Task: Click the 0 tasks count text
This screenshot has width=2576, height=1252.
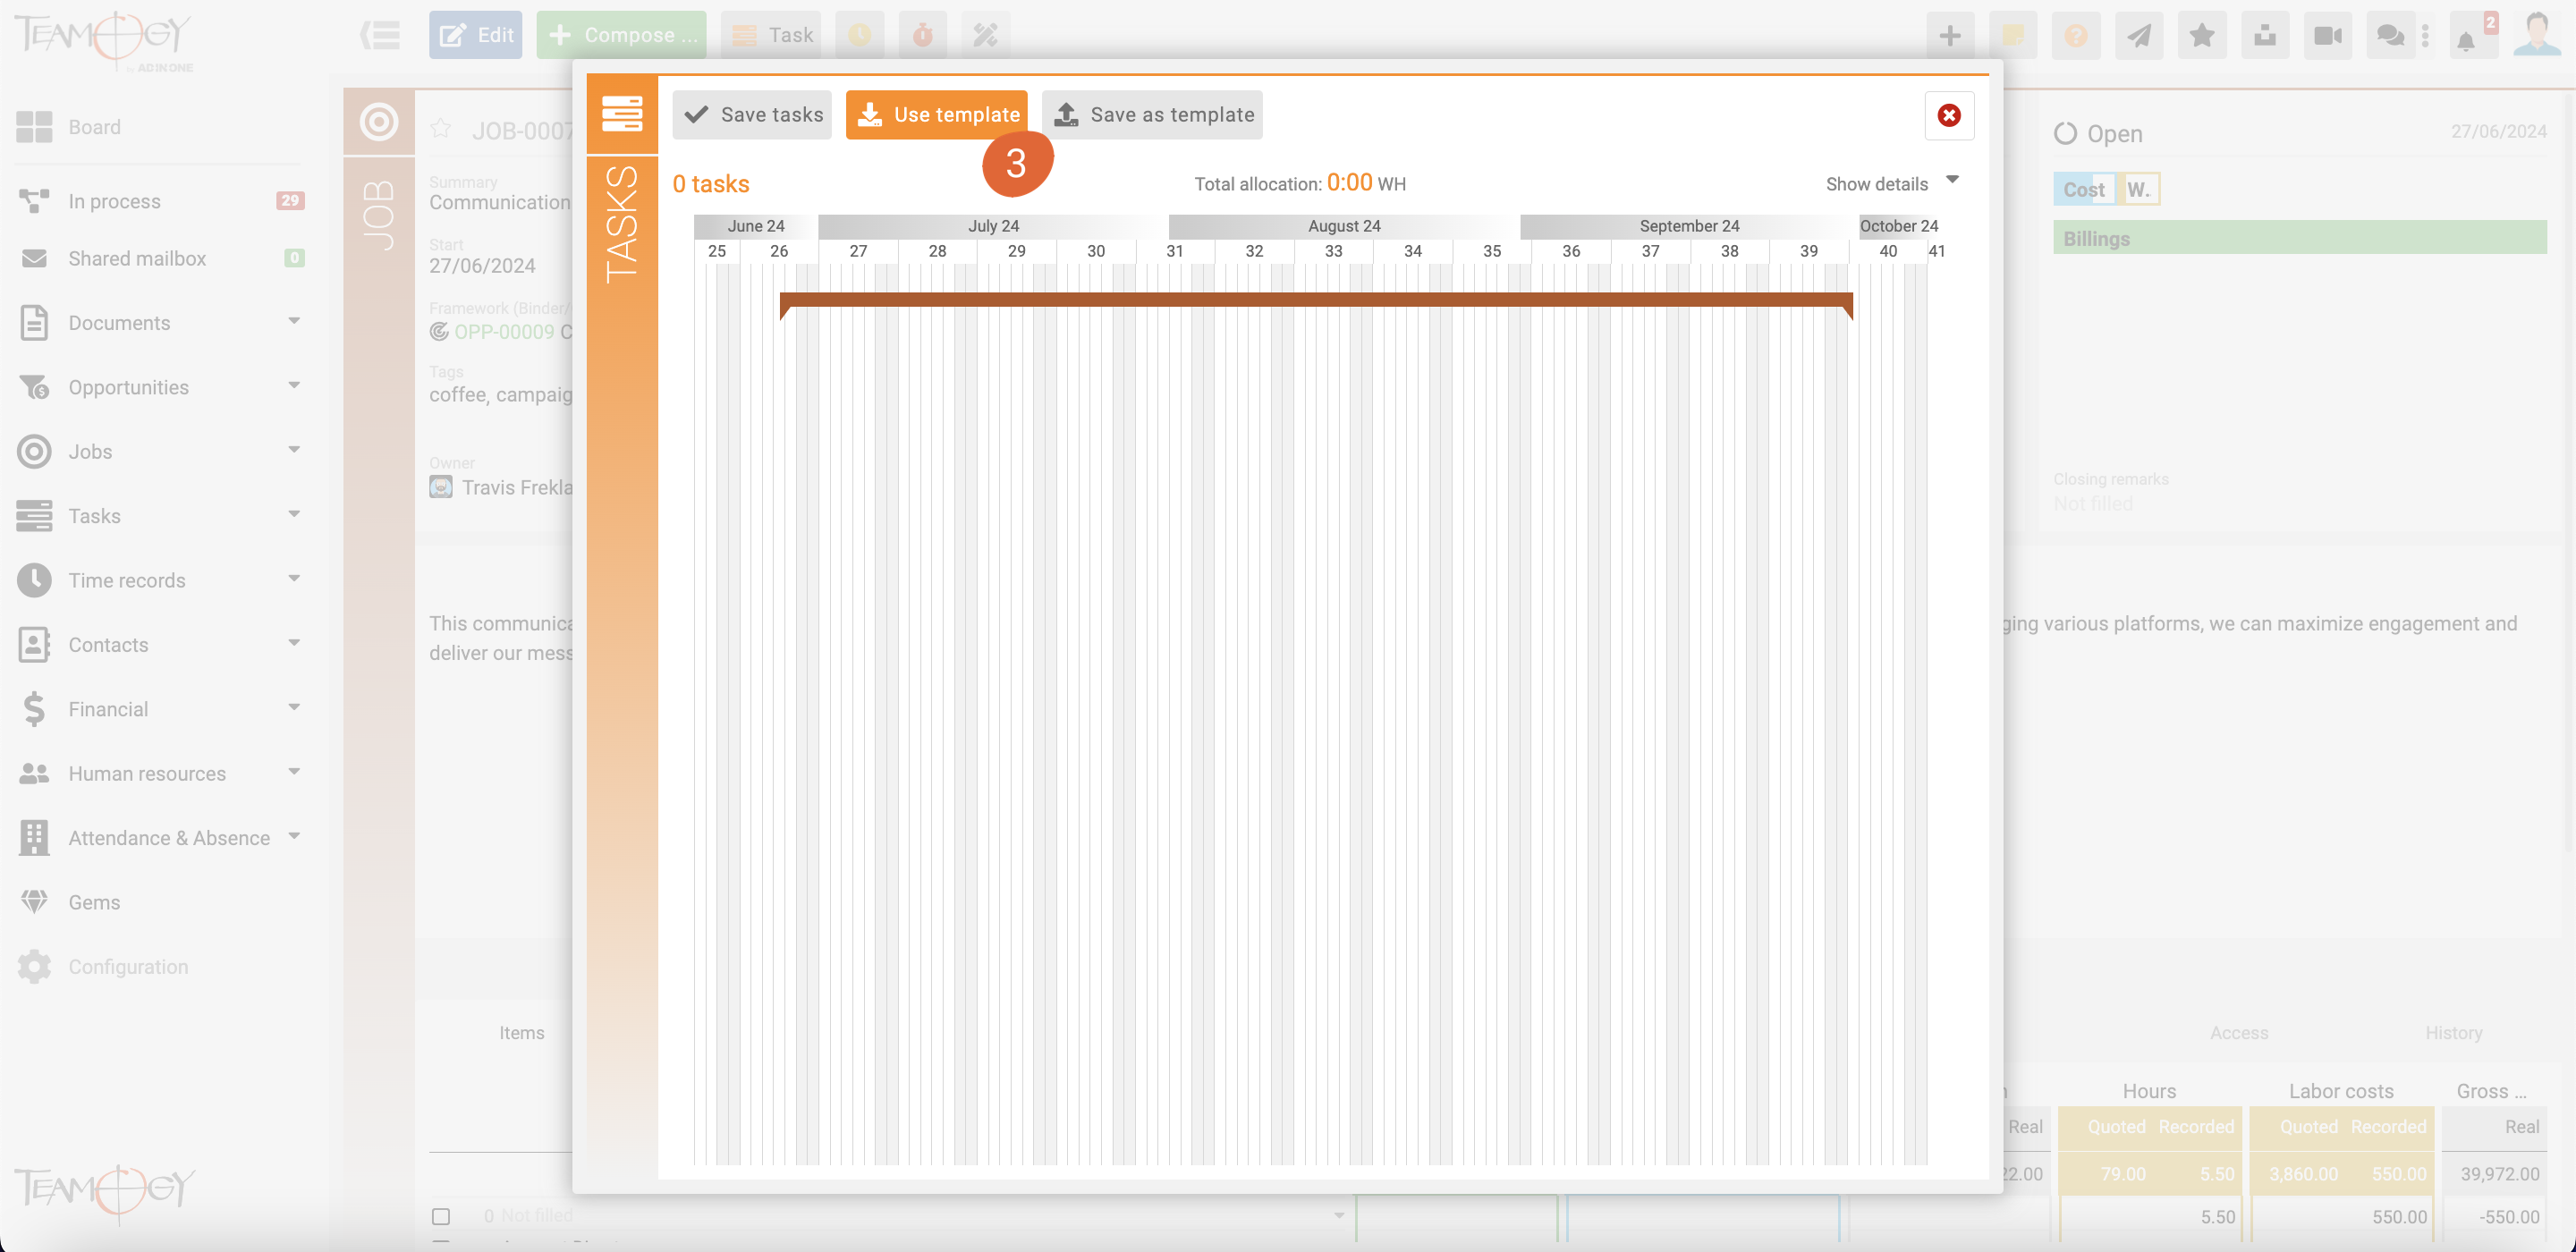Action: [710, 184]
